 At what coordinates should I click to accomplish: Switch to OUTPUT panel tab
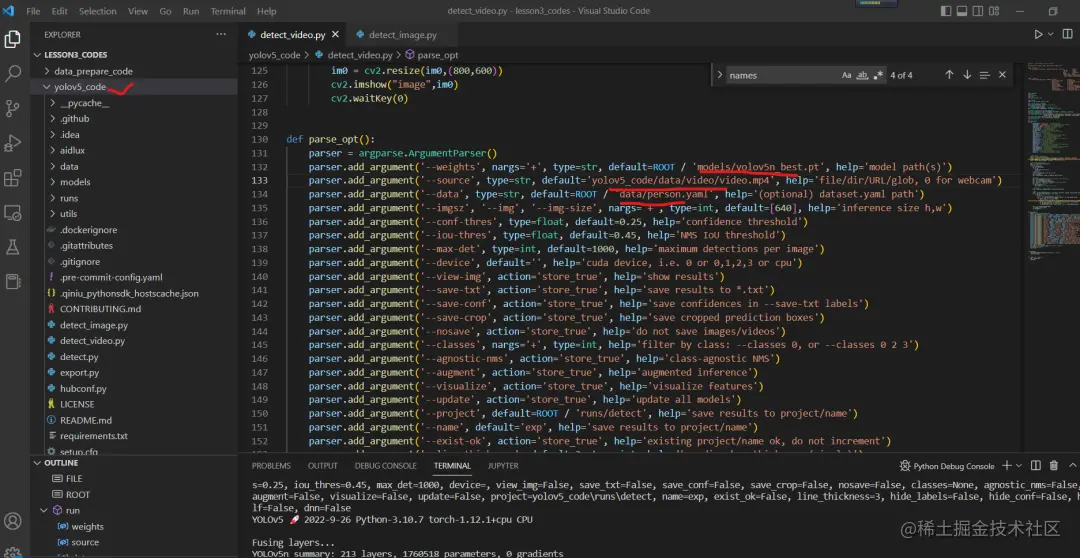point(322,466)
